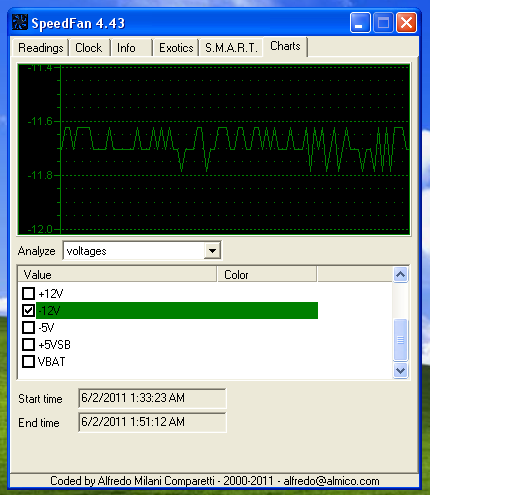Open the S.M.A.R.T. tab

pyautogui.click(x=231, y=48)
